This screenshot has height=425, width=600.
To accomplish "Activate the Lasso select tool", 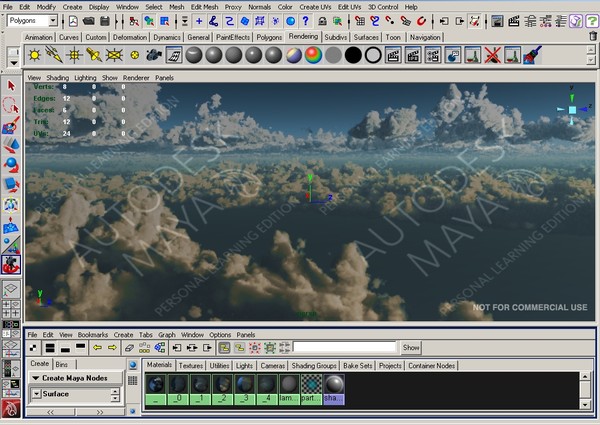I will point(11,106).
